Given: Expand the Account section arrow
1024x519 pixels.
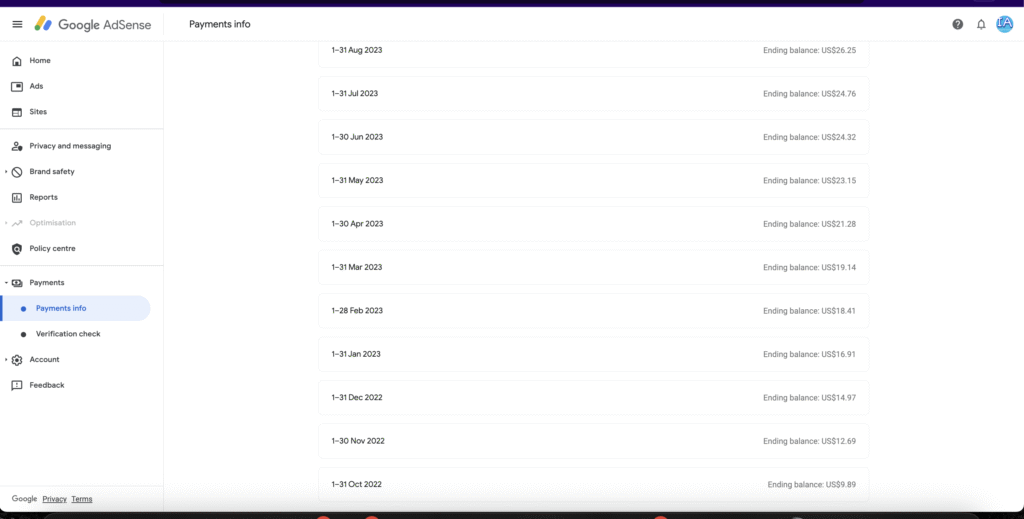Looking at the screenshot, I should 6,360.
